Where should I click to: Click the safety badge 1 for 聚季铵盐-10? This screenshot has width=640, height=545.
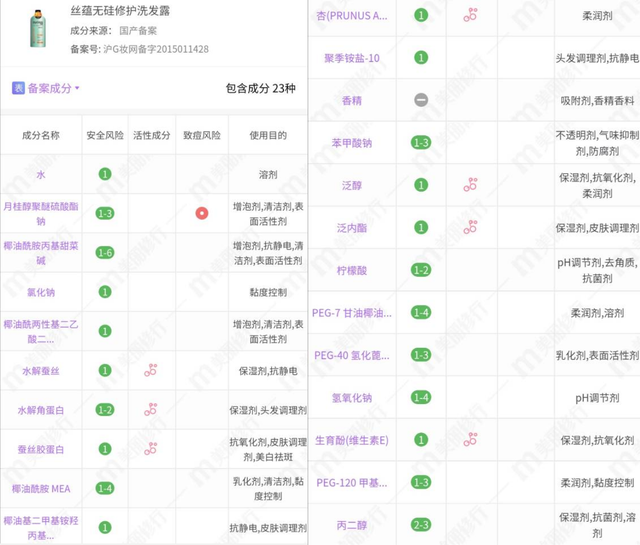click(421, 57)
